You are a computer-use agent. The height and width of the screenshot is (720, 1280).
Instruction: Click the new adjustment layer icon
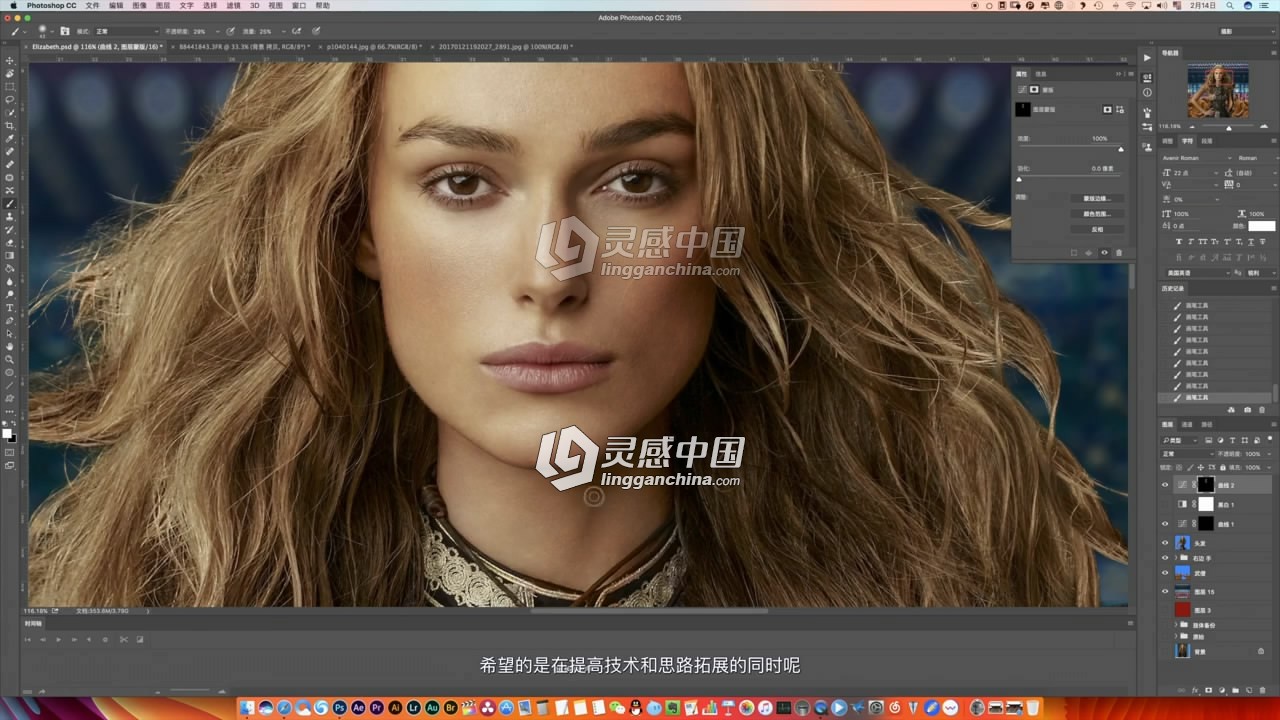[x=1221, y=690]
